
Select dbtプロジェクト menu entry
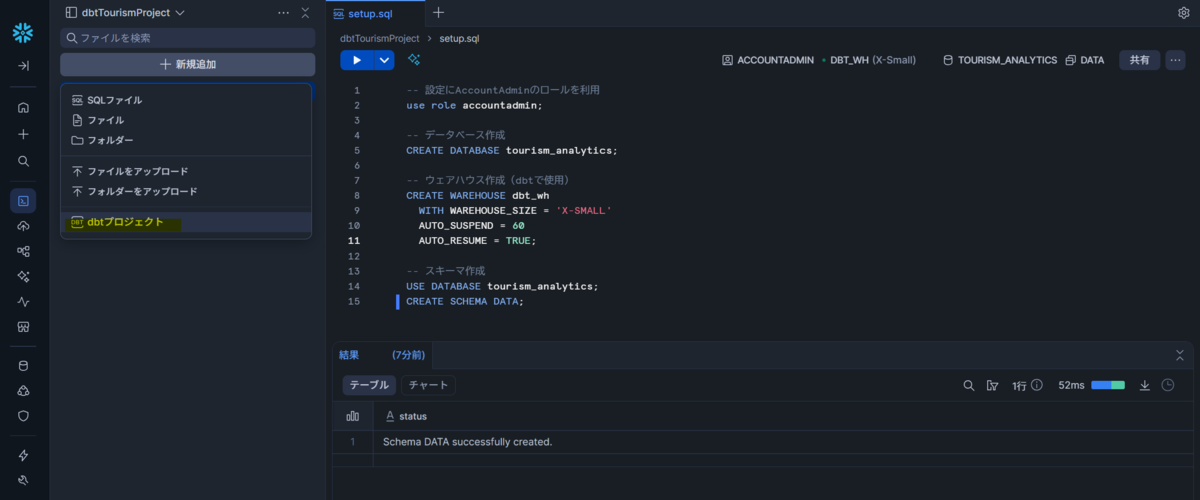[186, 222]
